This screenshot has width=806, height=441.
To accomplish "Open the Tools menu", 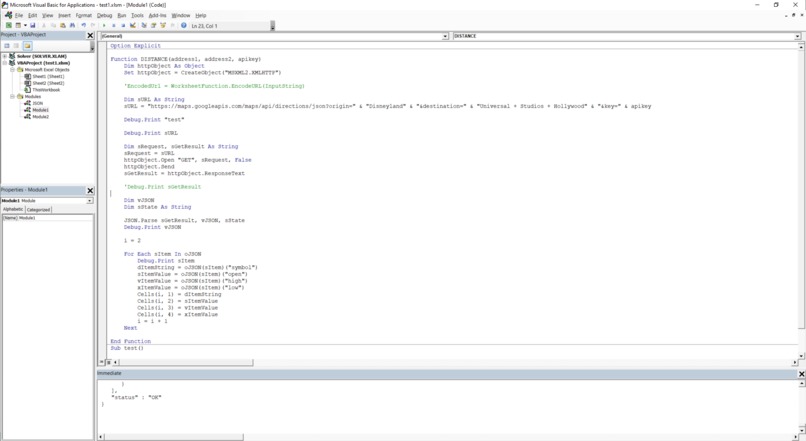I will coord(137,15).
